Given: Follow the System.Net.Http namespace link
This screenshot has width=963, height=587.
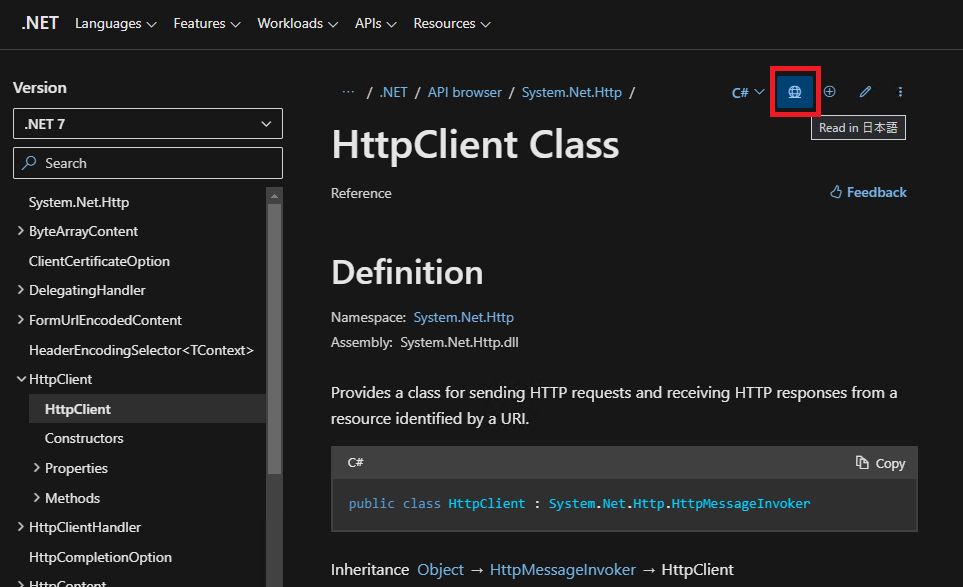Looking at the screenshot, I should 463,317.
